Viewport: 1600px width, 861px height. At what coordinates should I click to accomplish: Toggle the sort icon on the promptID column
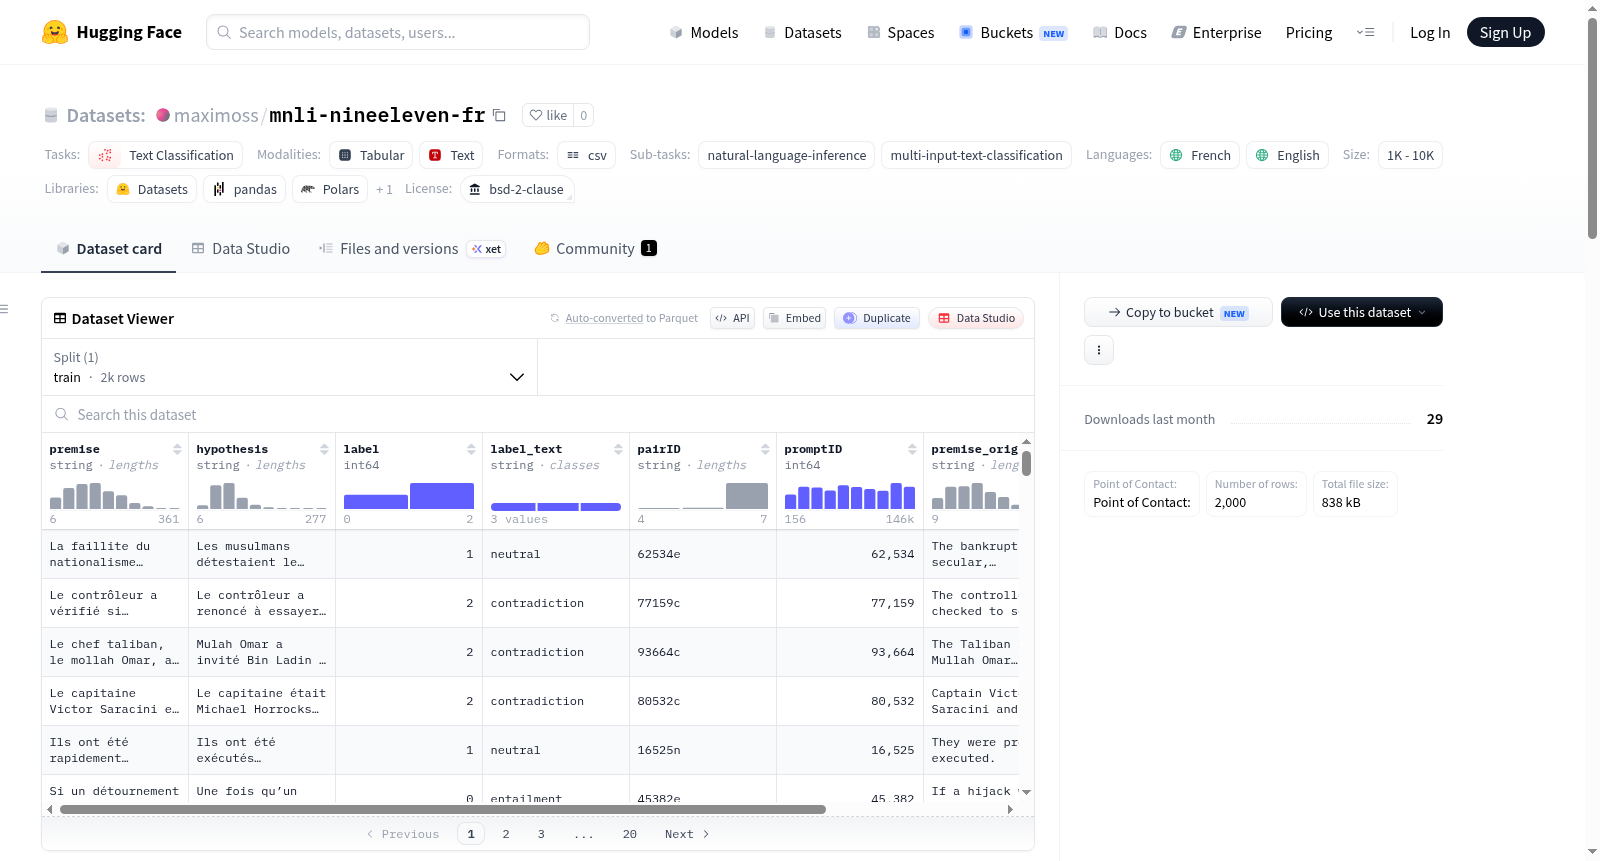point(912,449)
